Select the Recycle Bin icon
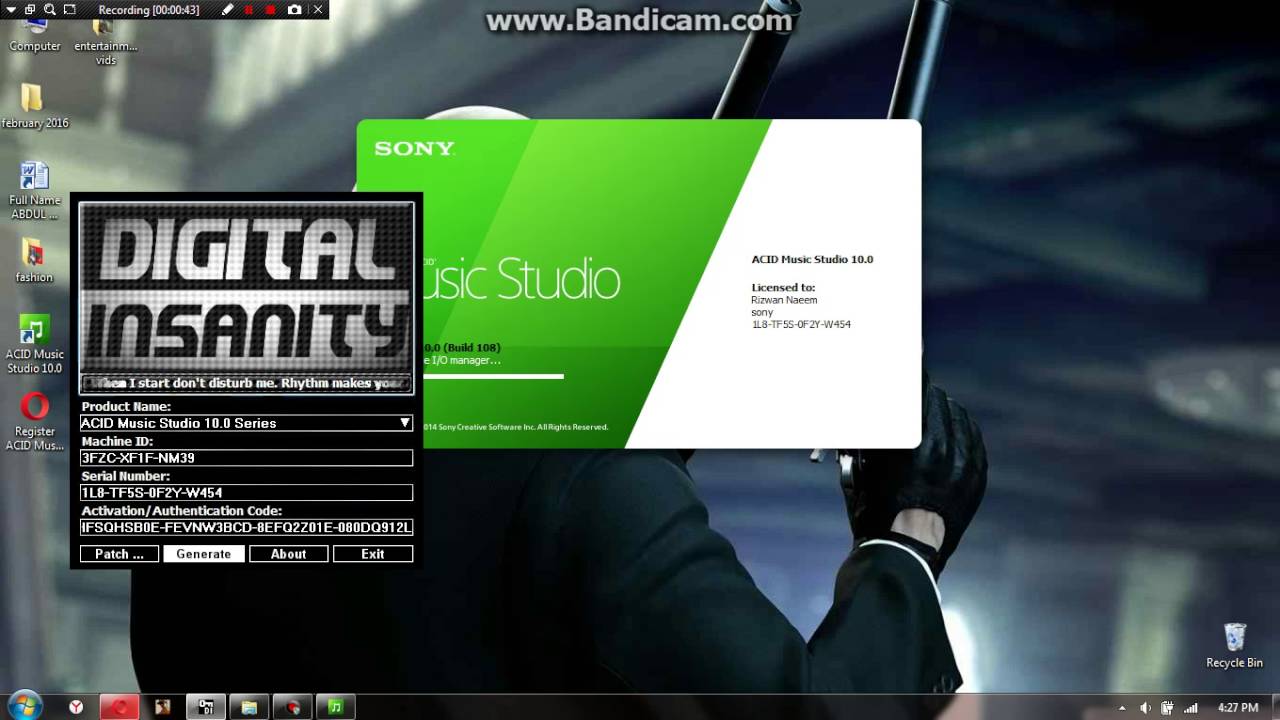The height and width of the screenshot is (720, 1280). pyautogui.click(x=1235, y=646)
